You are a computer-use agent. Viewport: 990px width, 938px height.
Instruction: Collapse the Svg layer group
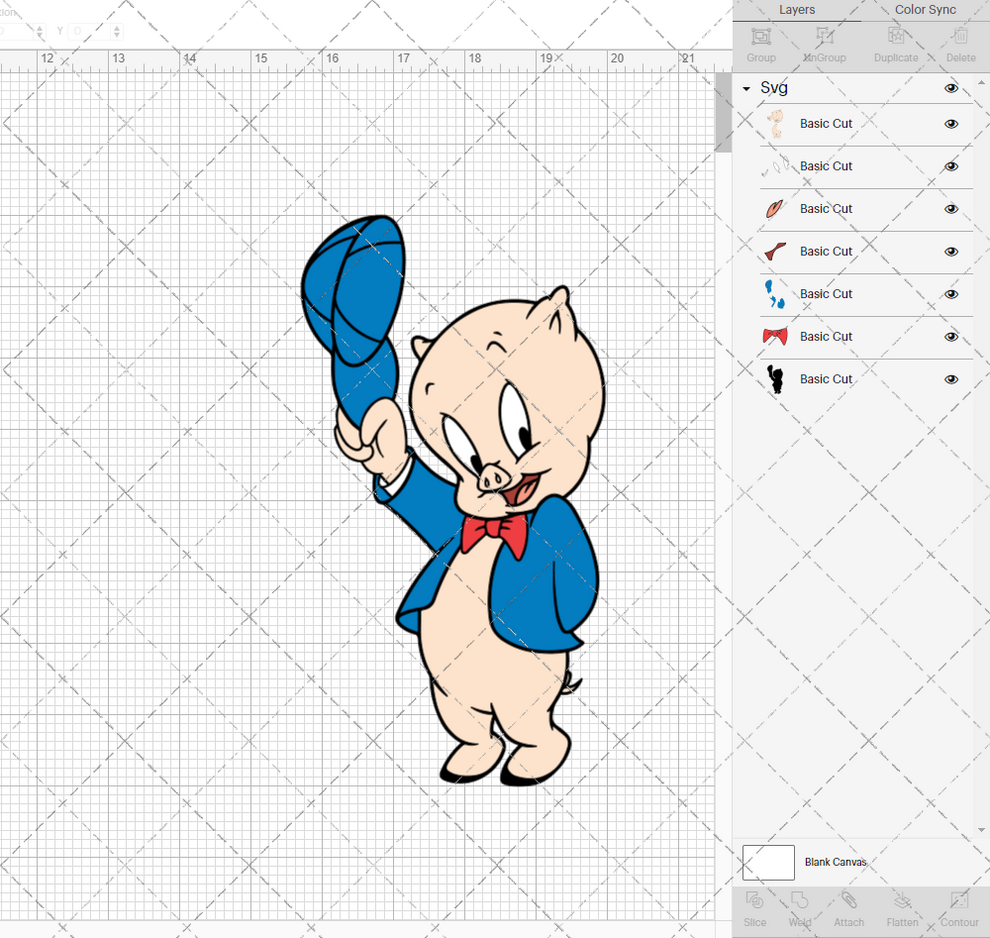[745, 88]
